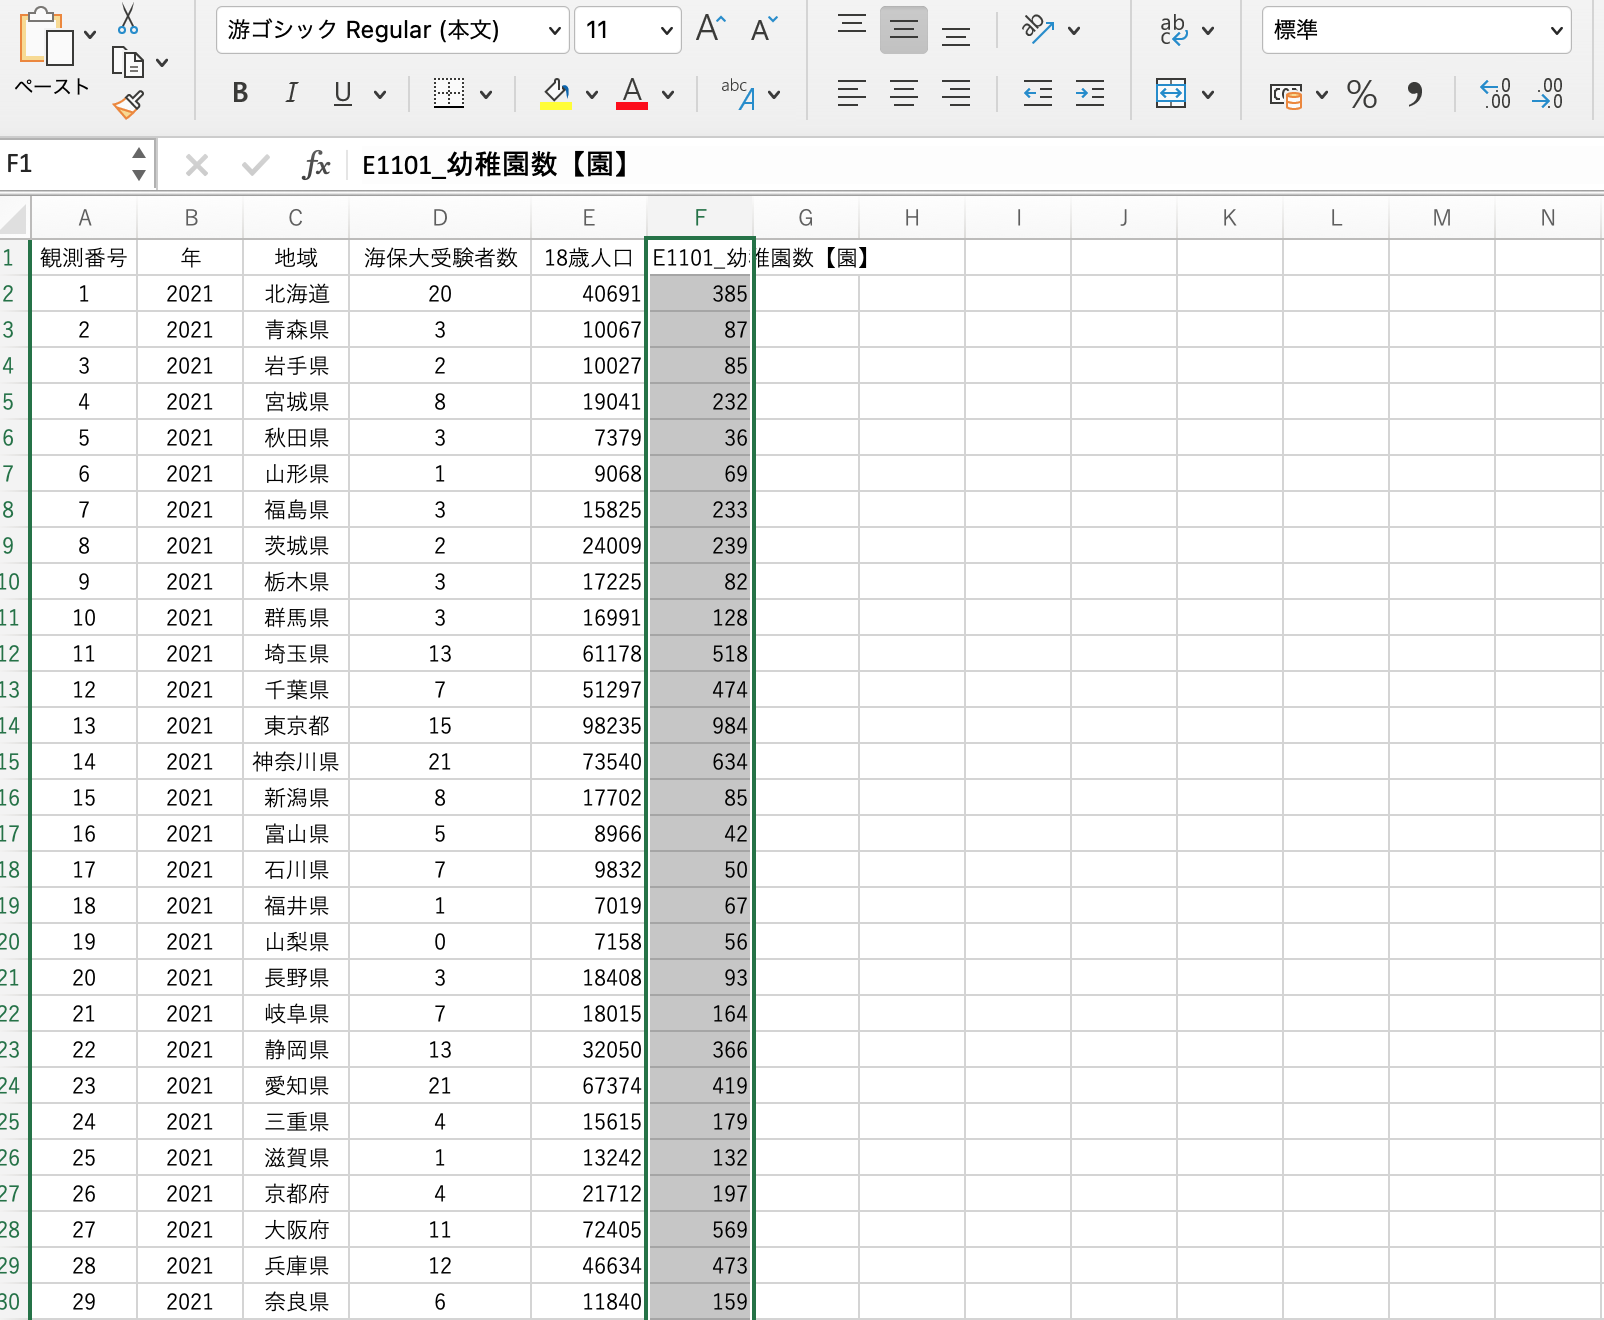Select column F header

click(700, 218)
